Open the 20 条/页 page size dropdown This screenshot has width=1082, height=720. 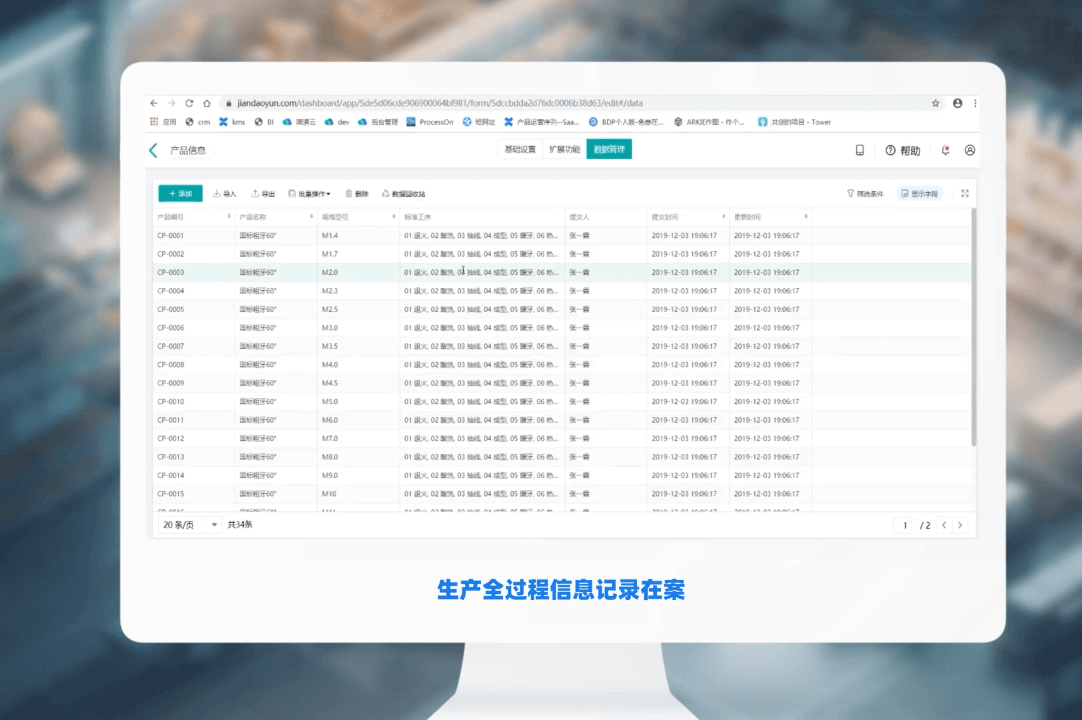[x=190, y=525]
